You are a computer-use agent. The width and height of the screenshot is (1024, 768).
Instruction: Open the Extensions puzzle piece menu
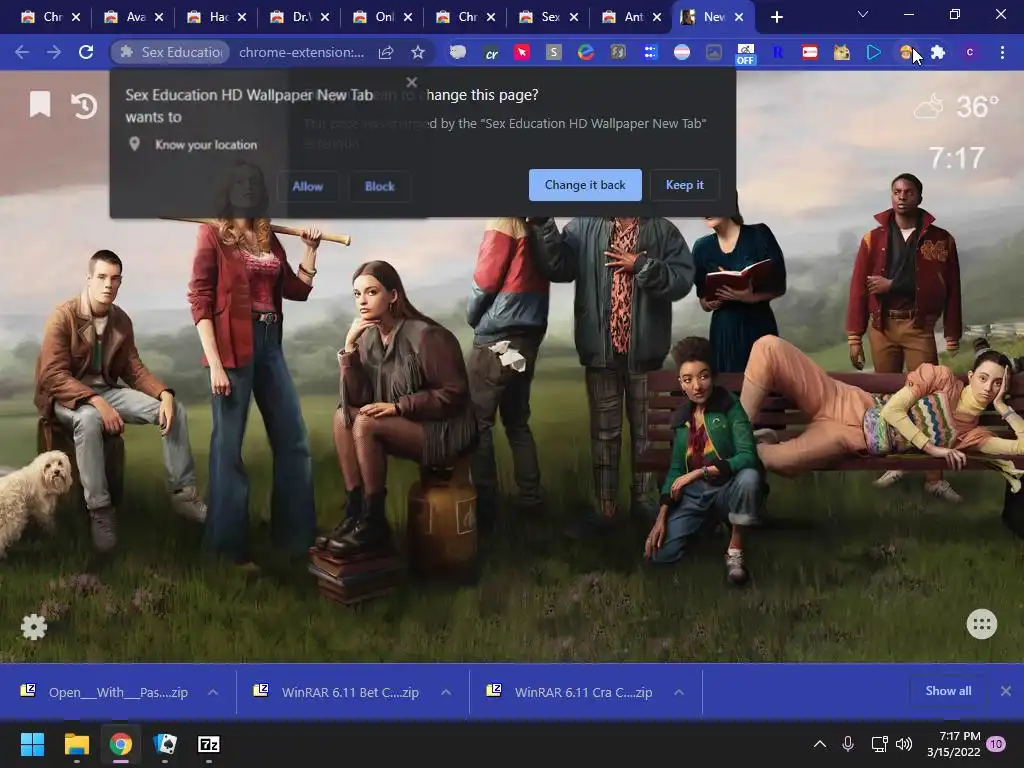938,52
